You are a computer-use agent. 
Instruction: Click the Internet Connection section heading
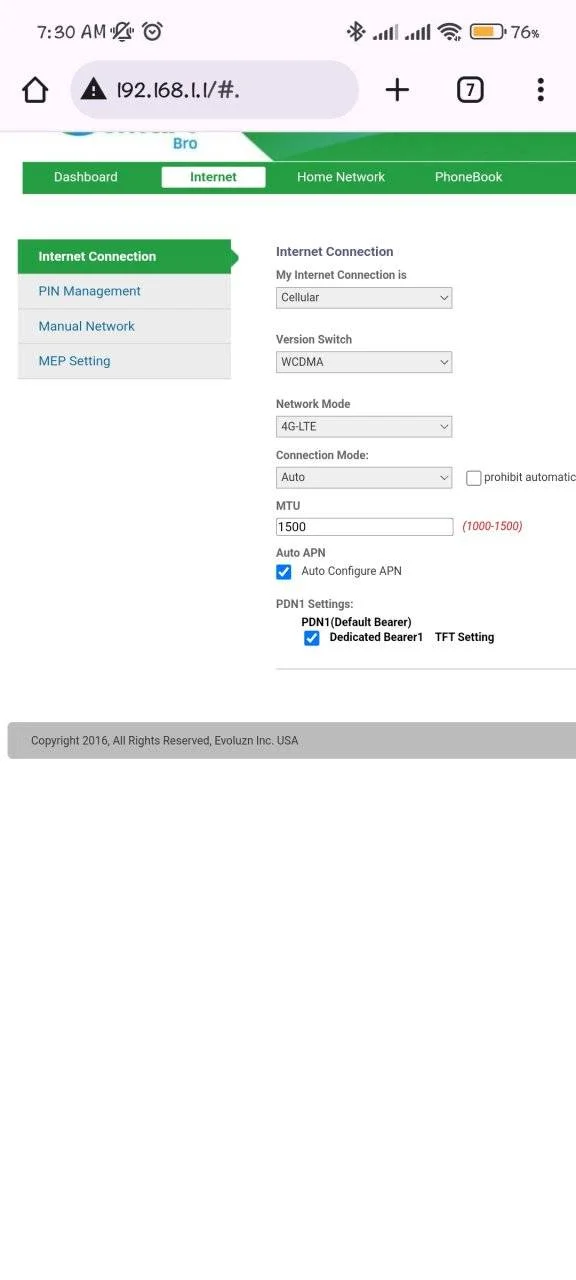[x=335, y=252]
